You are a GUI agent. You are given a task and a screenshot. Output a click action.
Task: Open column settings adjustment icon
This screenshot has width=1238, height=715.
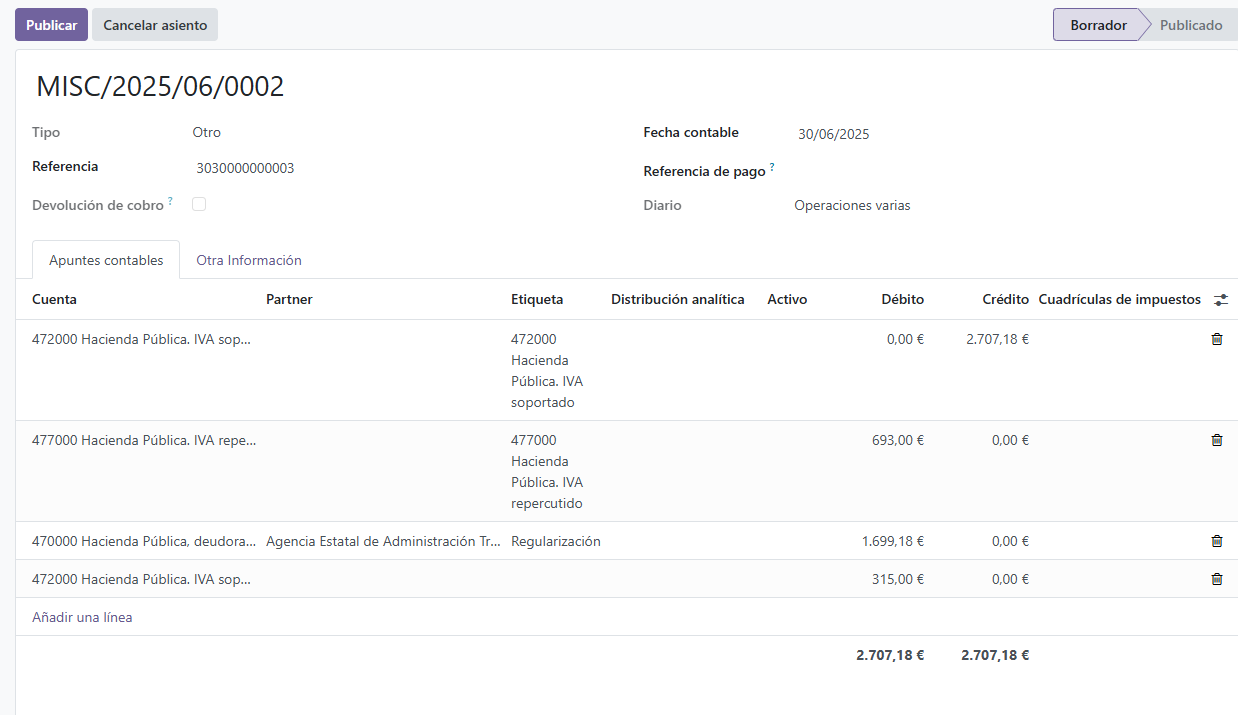tap(1220, 300)
